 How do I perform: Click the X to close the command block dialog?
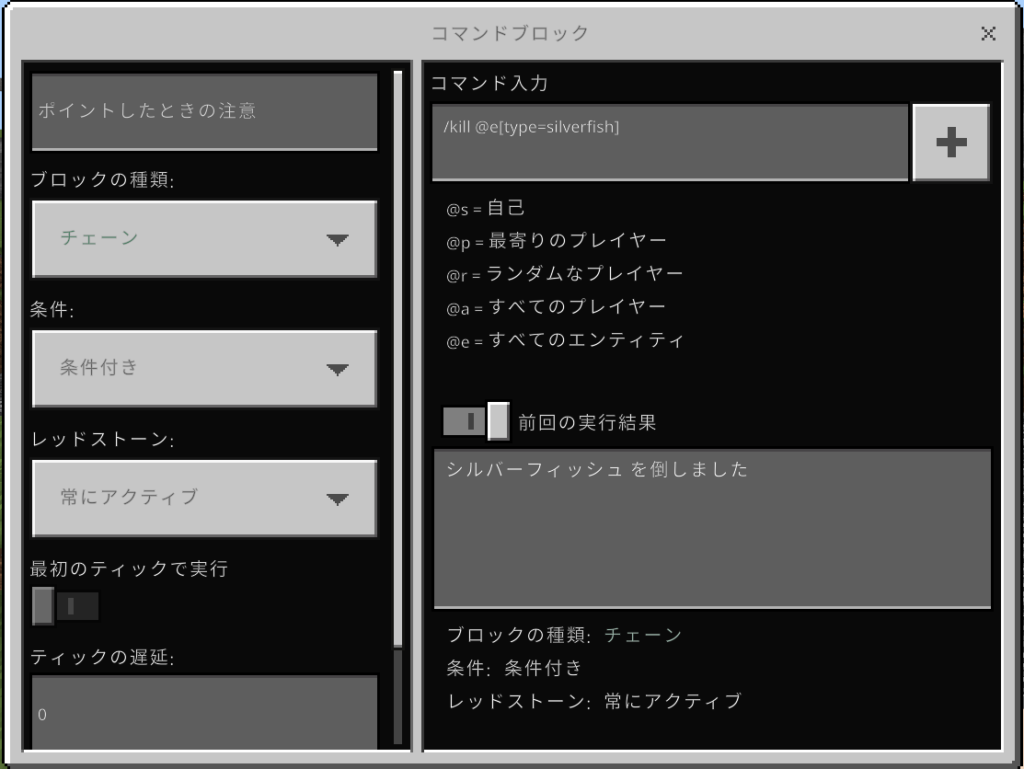(987, 33)
